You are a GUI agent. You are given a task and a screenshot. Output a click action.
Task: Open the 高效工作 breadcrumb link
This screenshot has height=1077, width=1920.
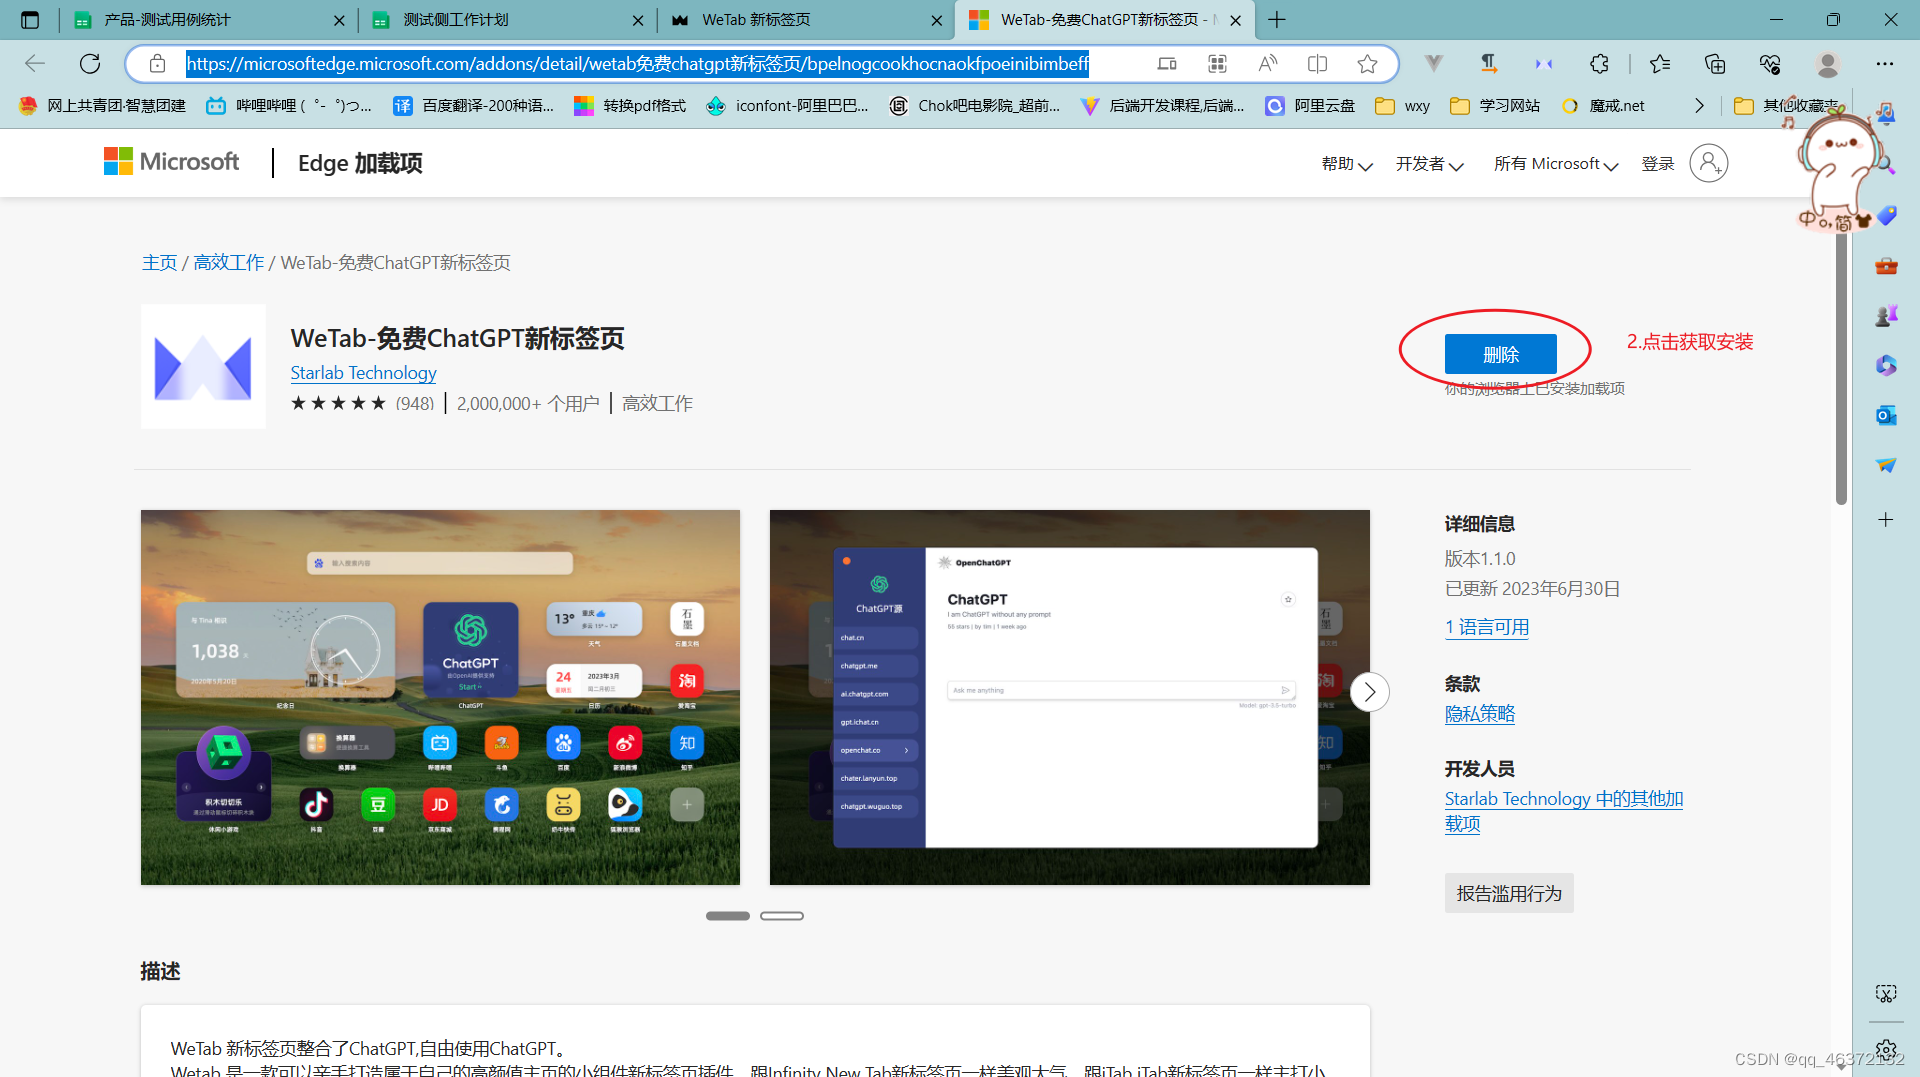click(x=229, y=262)
